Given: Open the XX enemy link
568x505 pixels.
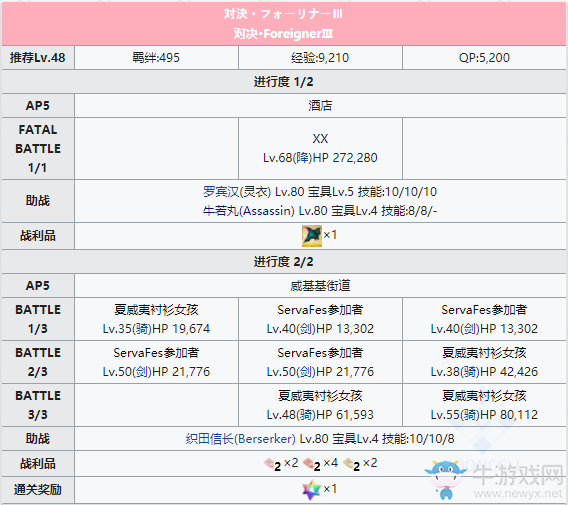Looking at the screenshot, I should [320, 139].
